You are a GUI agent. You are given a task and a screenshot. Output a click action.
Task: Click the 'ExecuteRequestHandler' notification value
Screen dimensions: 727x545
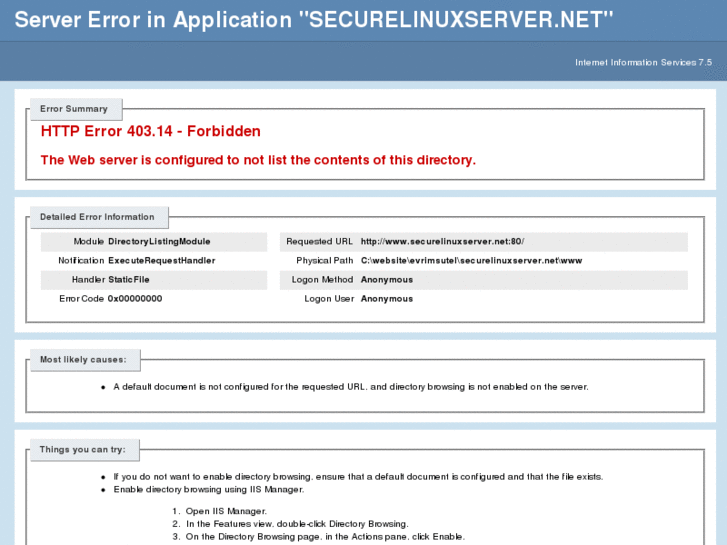click(x=161, y=260)
